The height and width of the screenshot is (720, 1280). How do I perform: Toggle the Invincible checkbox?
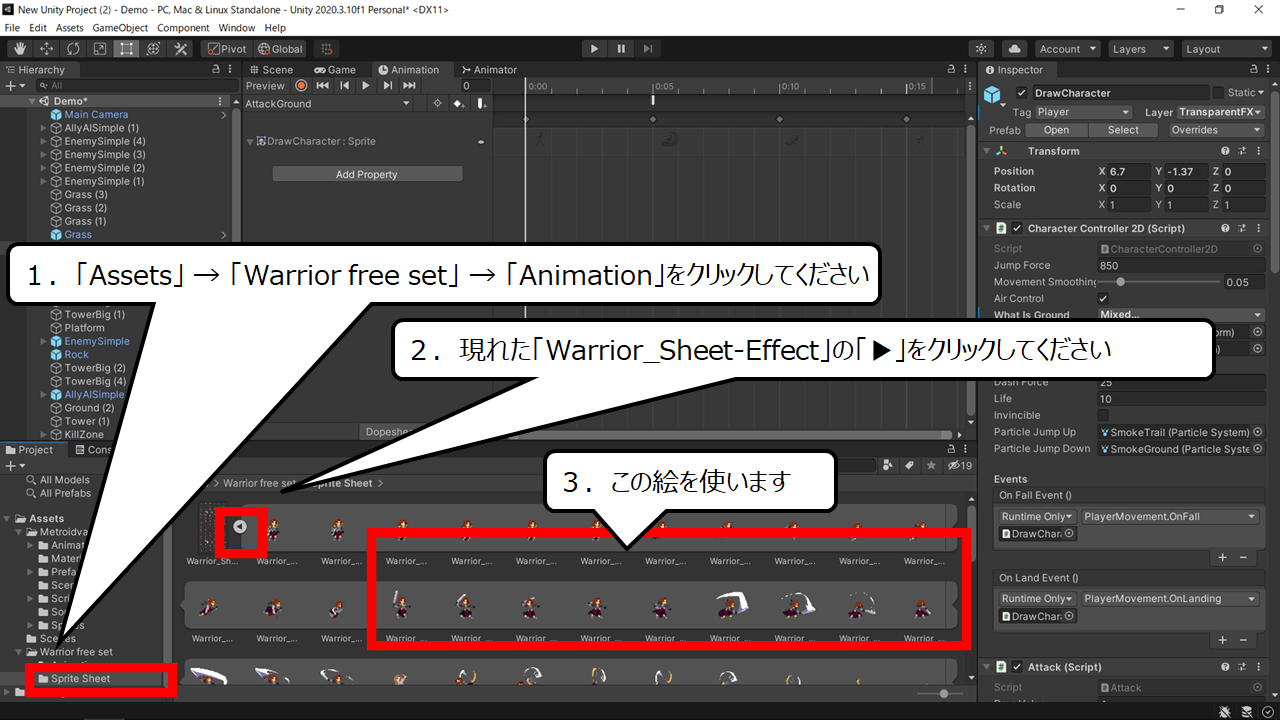1103,415
